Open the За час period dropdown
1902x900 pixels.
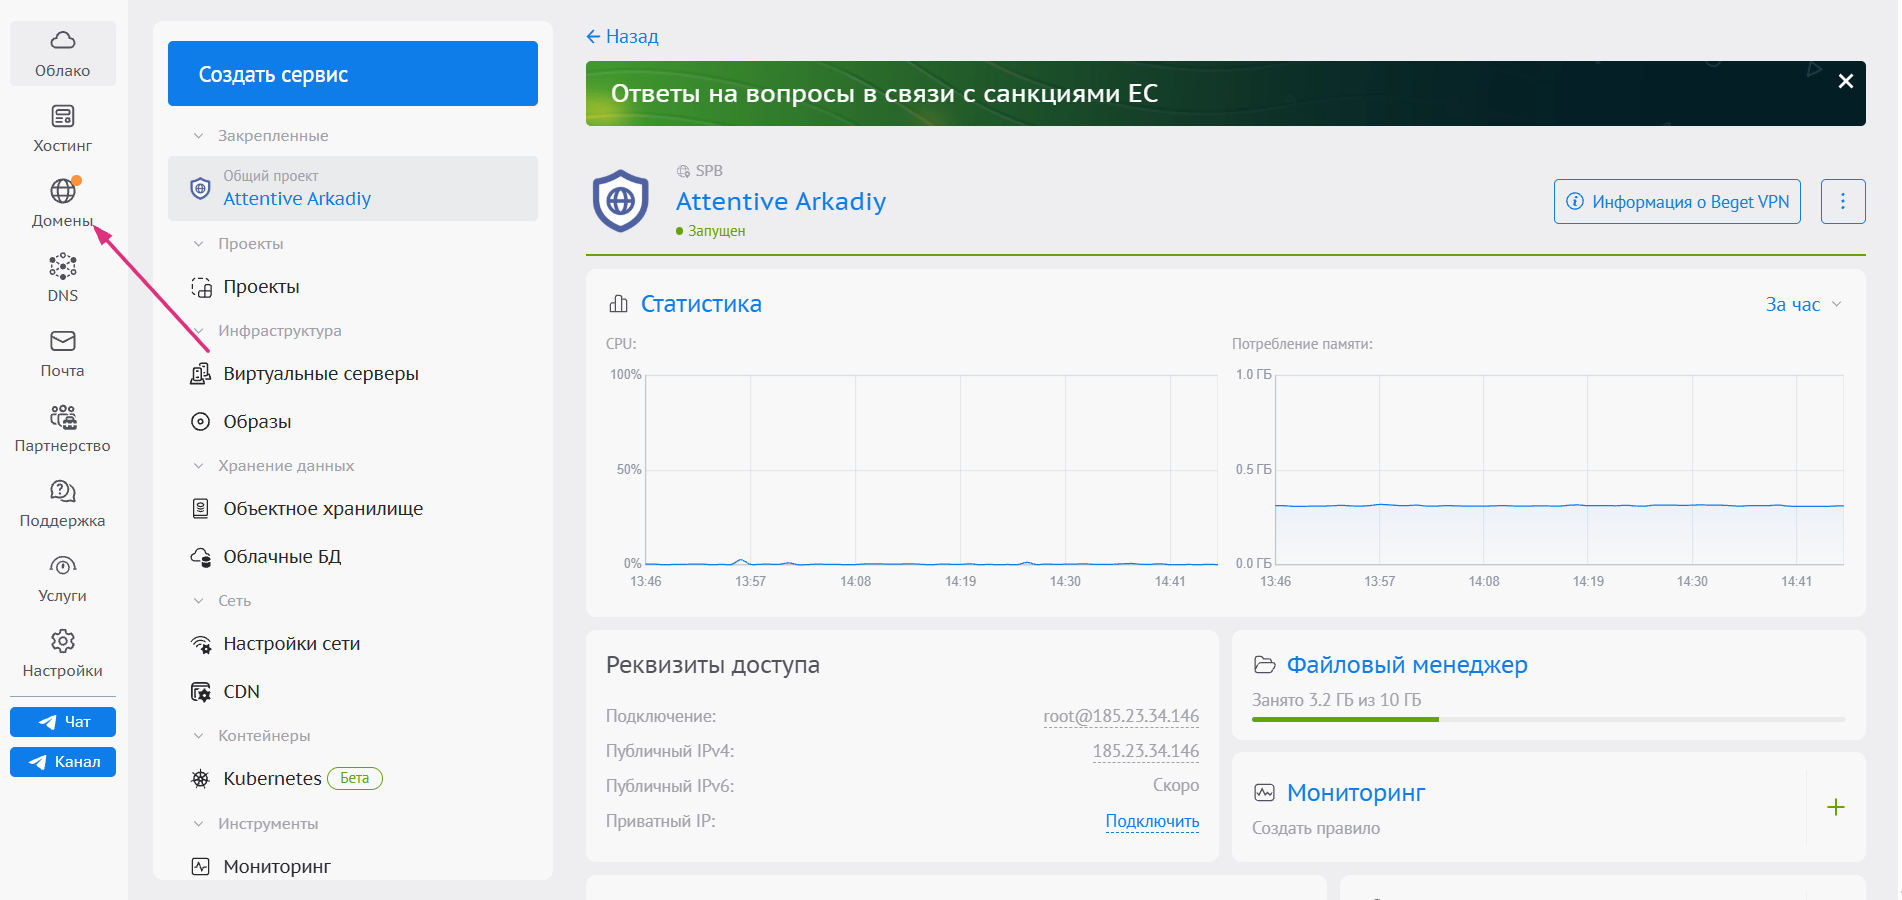[x=1803, y=305]
